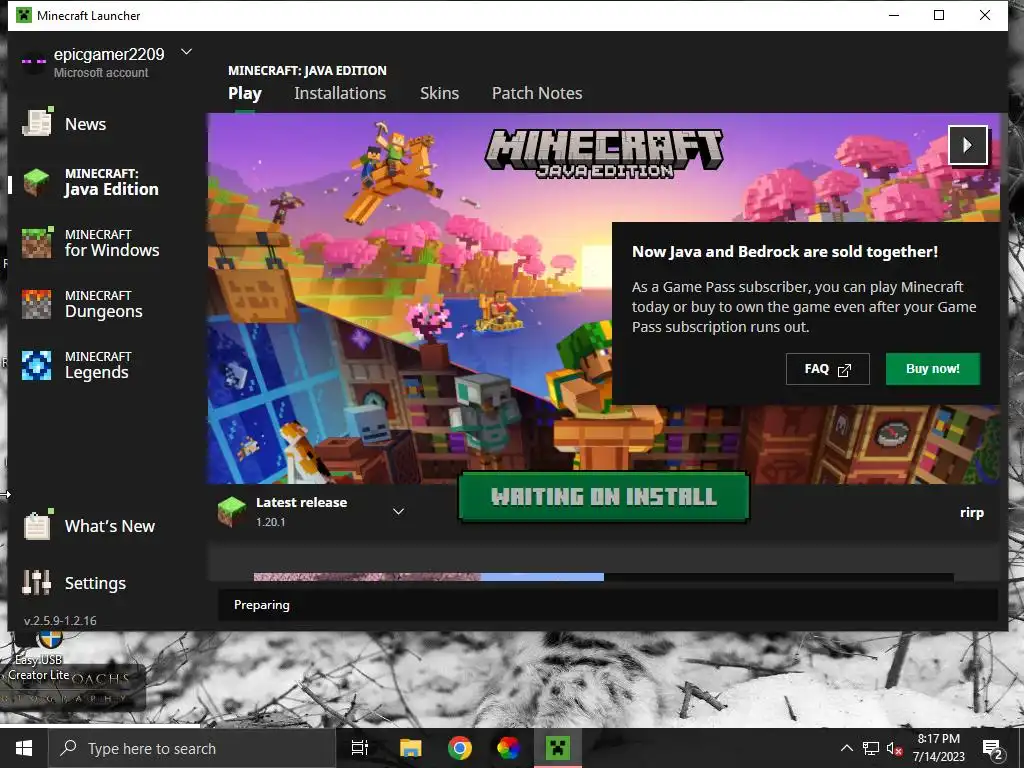Viewport: 1024px width, 768px height.
Task: Click the muted volume tray icon
Action: pos(894,748)
